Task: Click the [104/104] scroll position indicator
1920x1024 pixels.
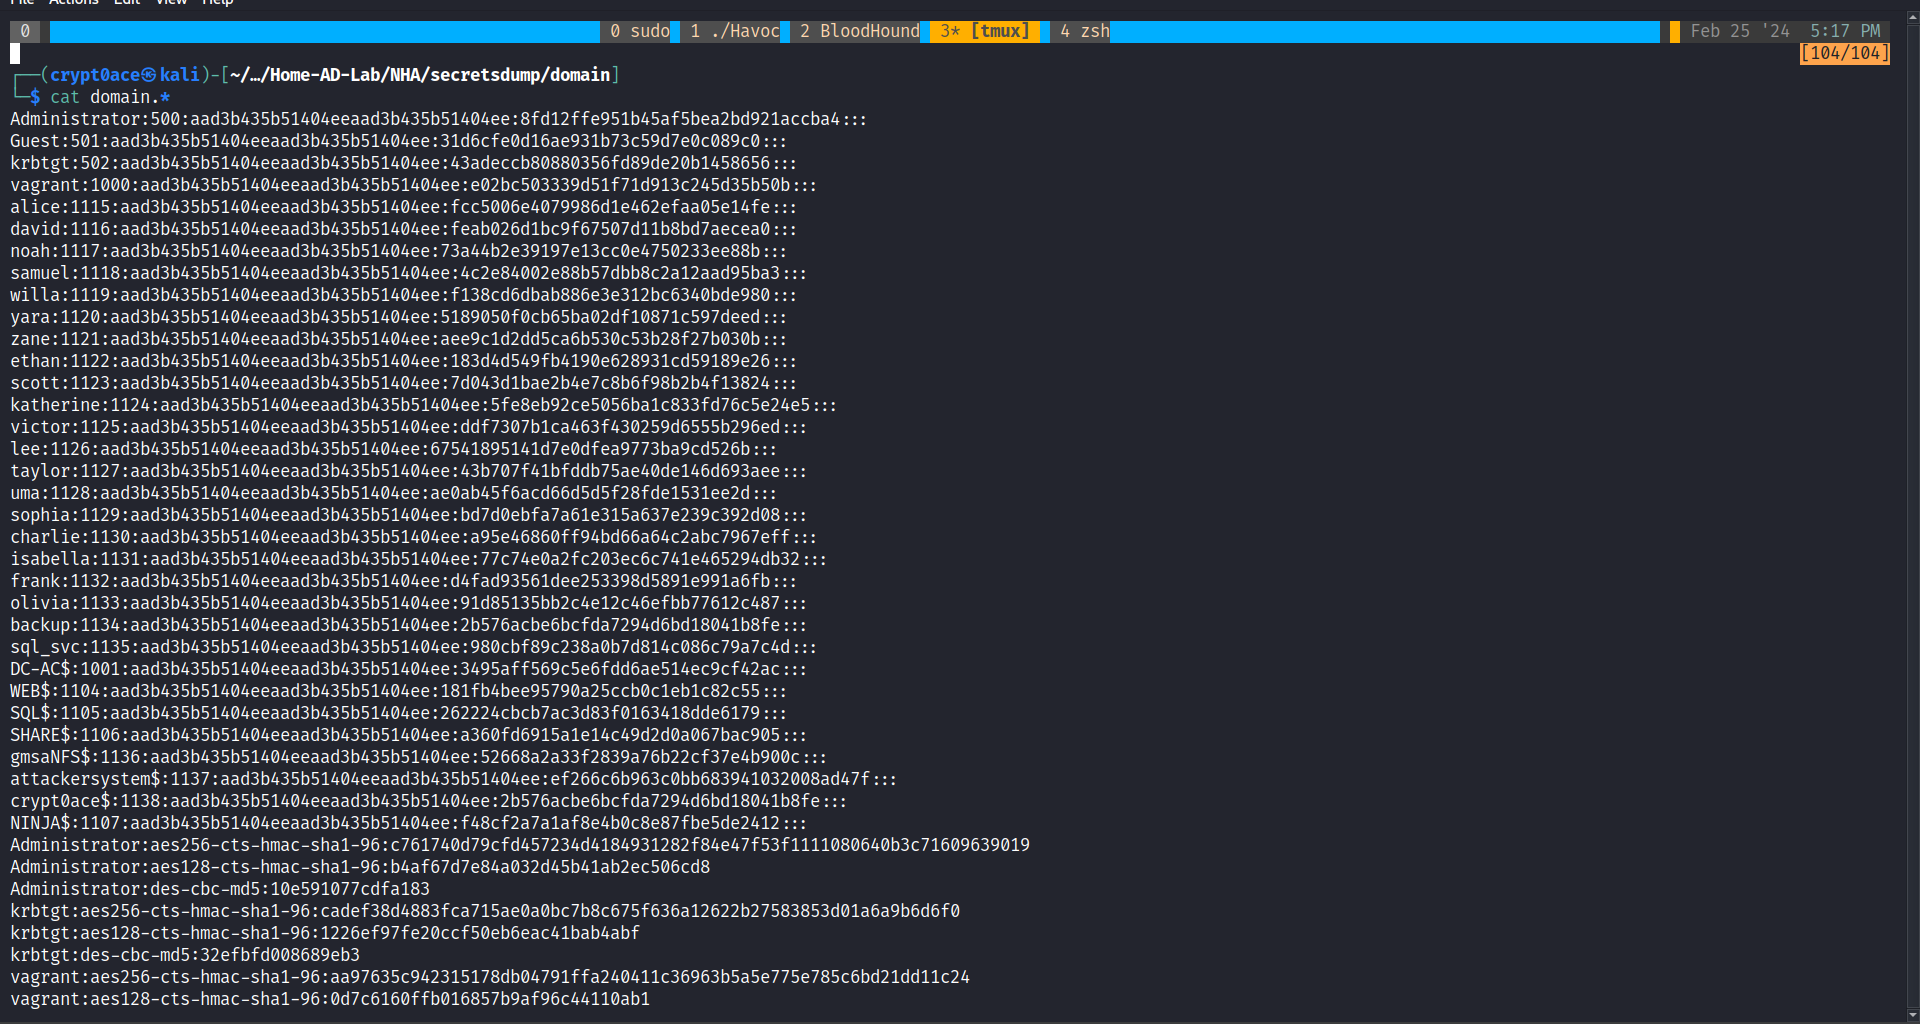Action: click(x=1844, y=53)
